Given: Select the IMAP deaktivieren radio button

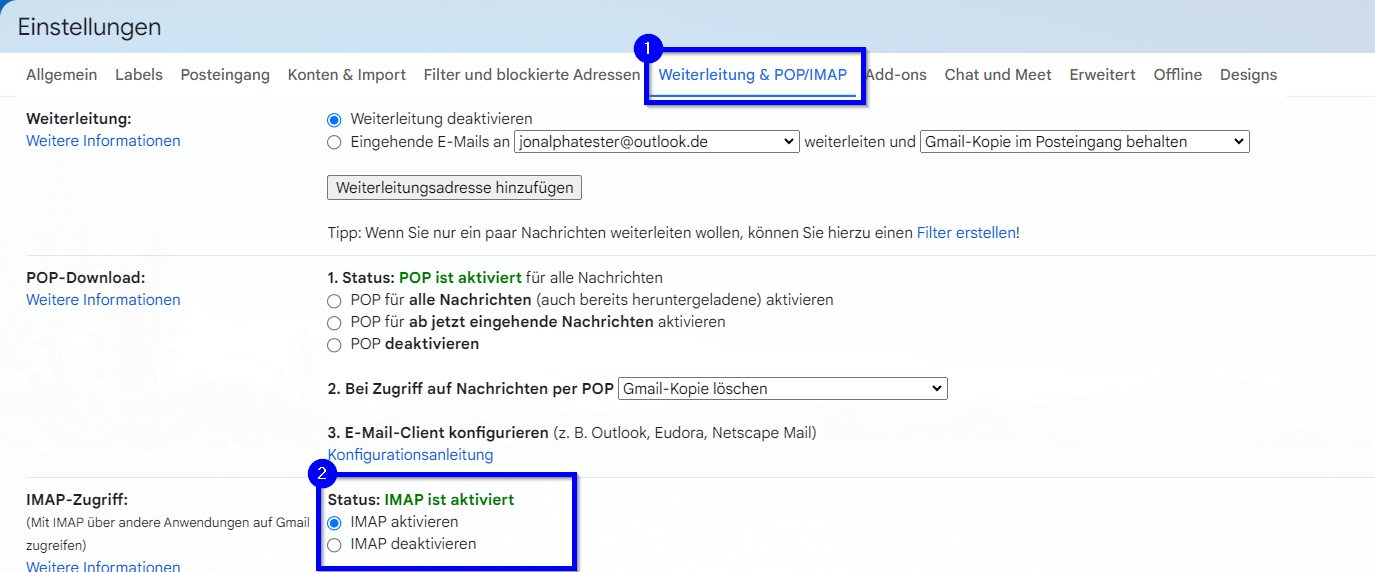Looking at the screenshot, I should (334, 545).
